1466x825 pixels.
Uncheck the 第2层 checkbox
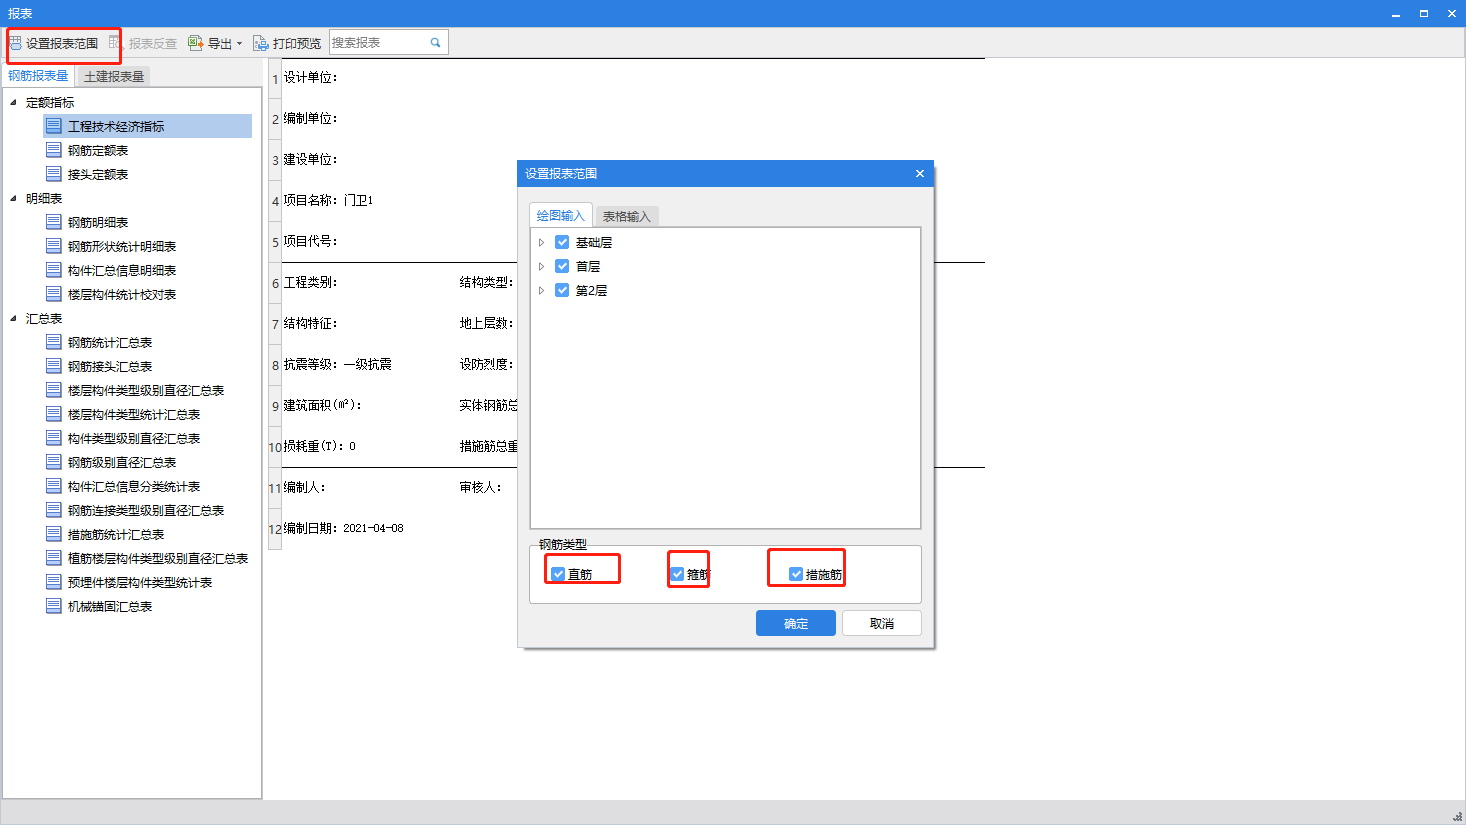562,290
